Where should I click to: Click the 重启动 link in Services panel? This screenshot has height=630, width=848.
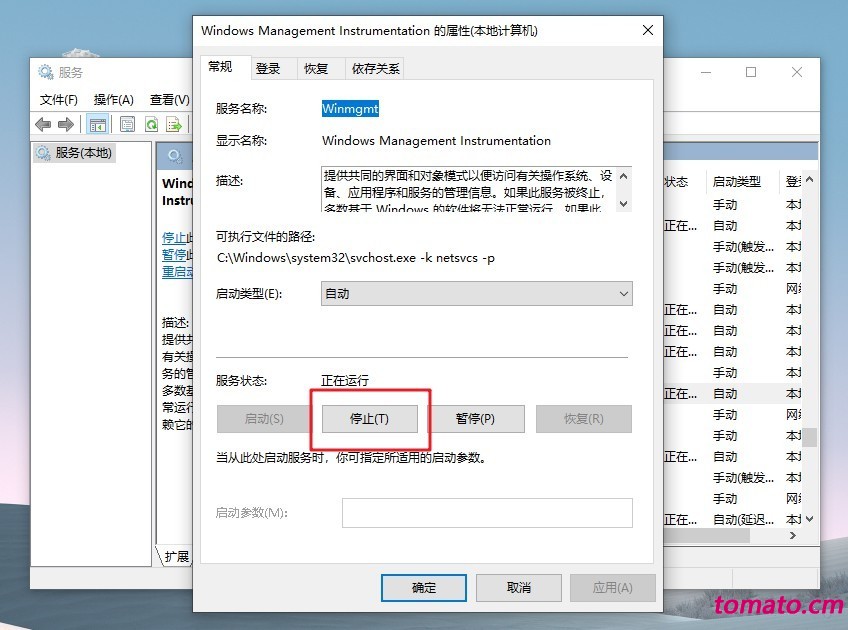pos(177,271)
